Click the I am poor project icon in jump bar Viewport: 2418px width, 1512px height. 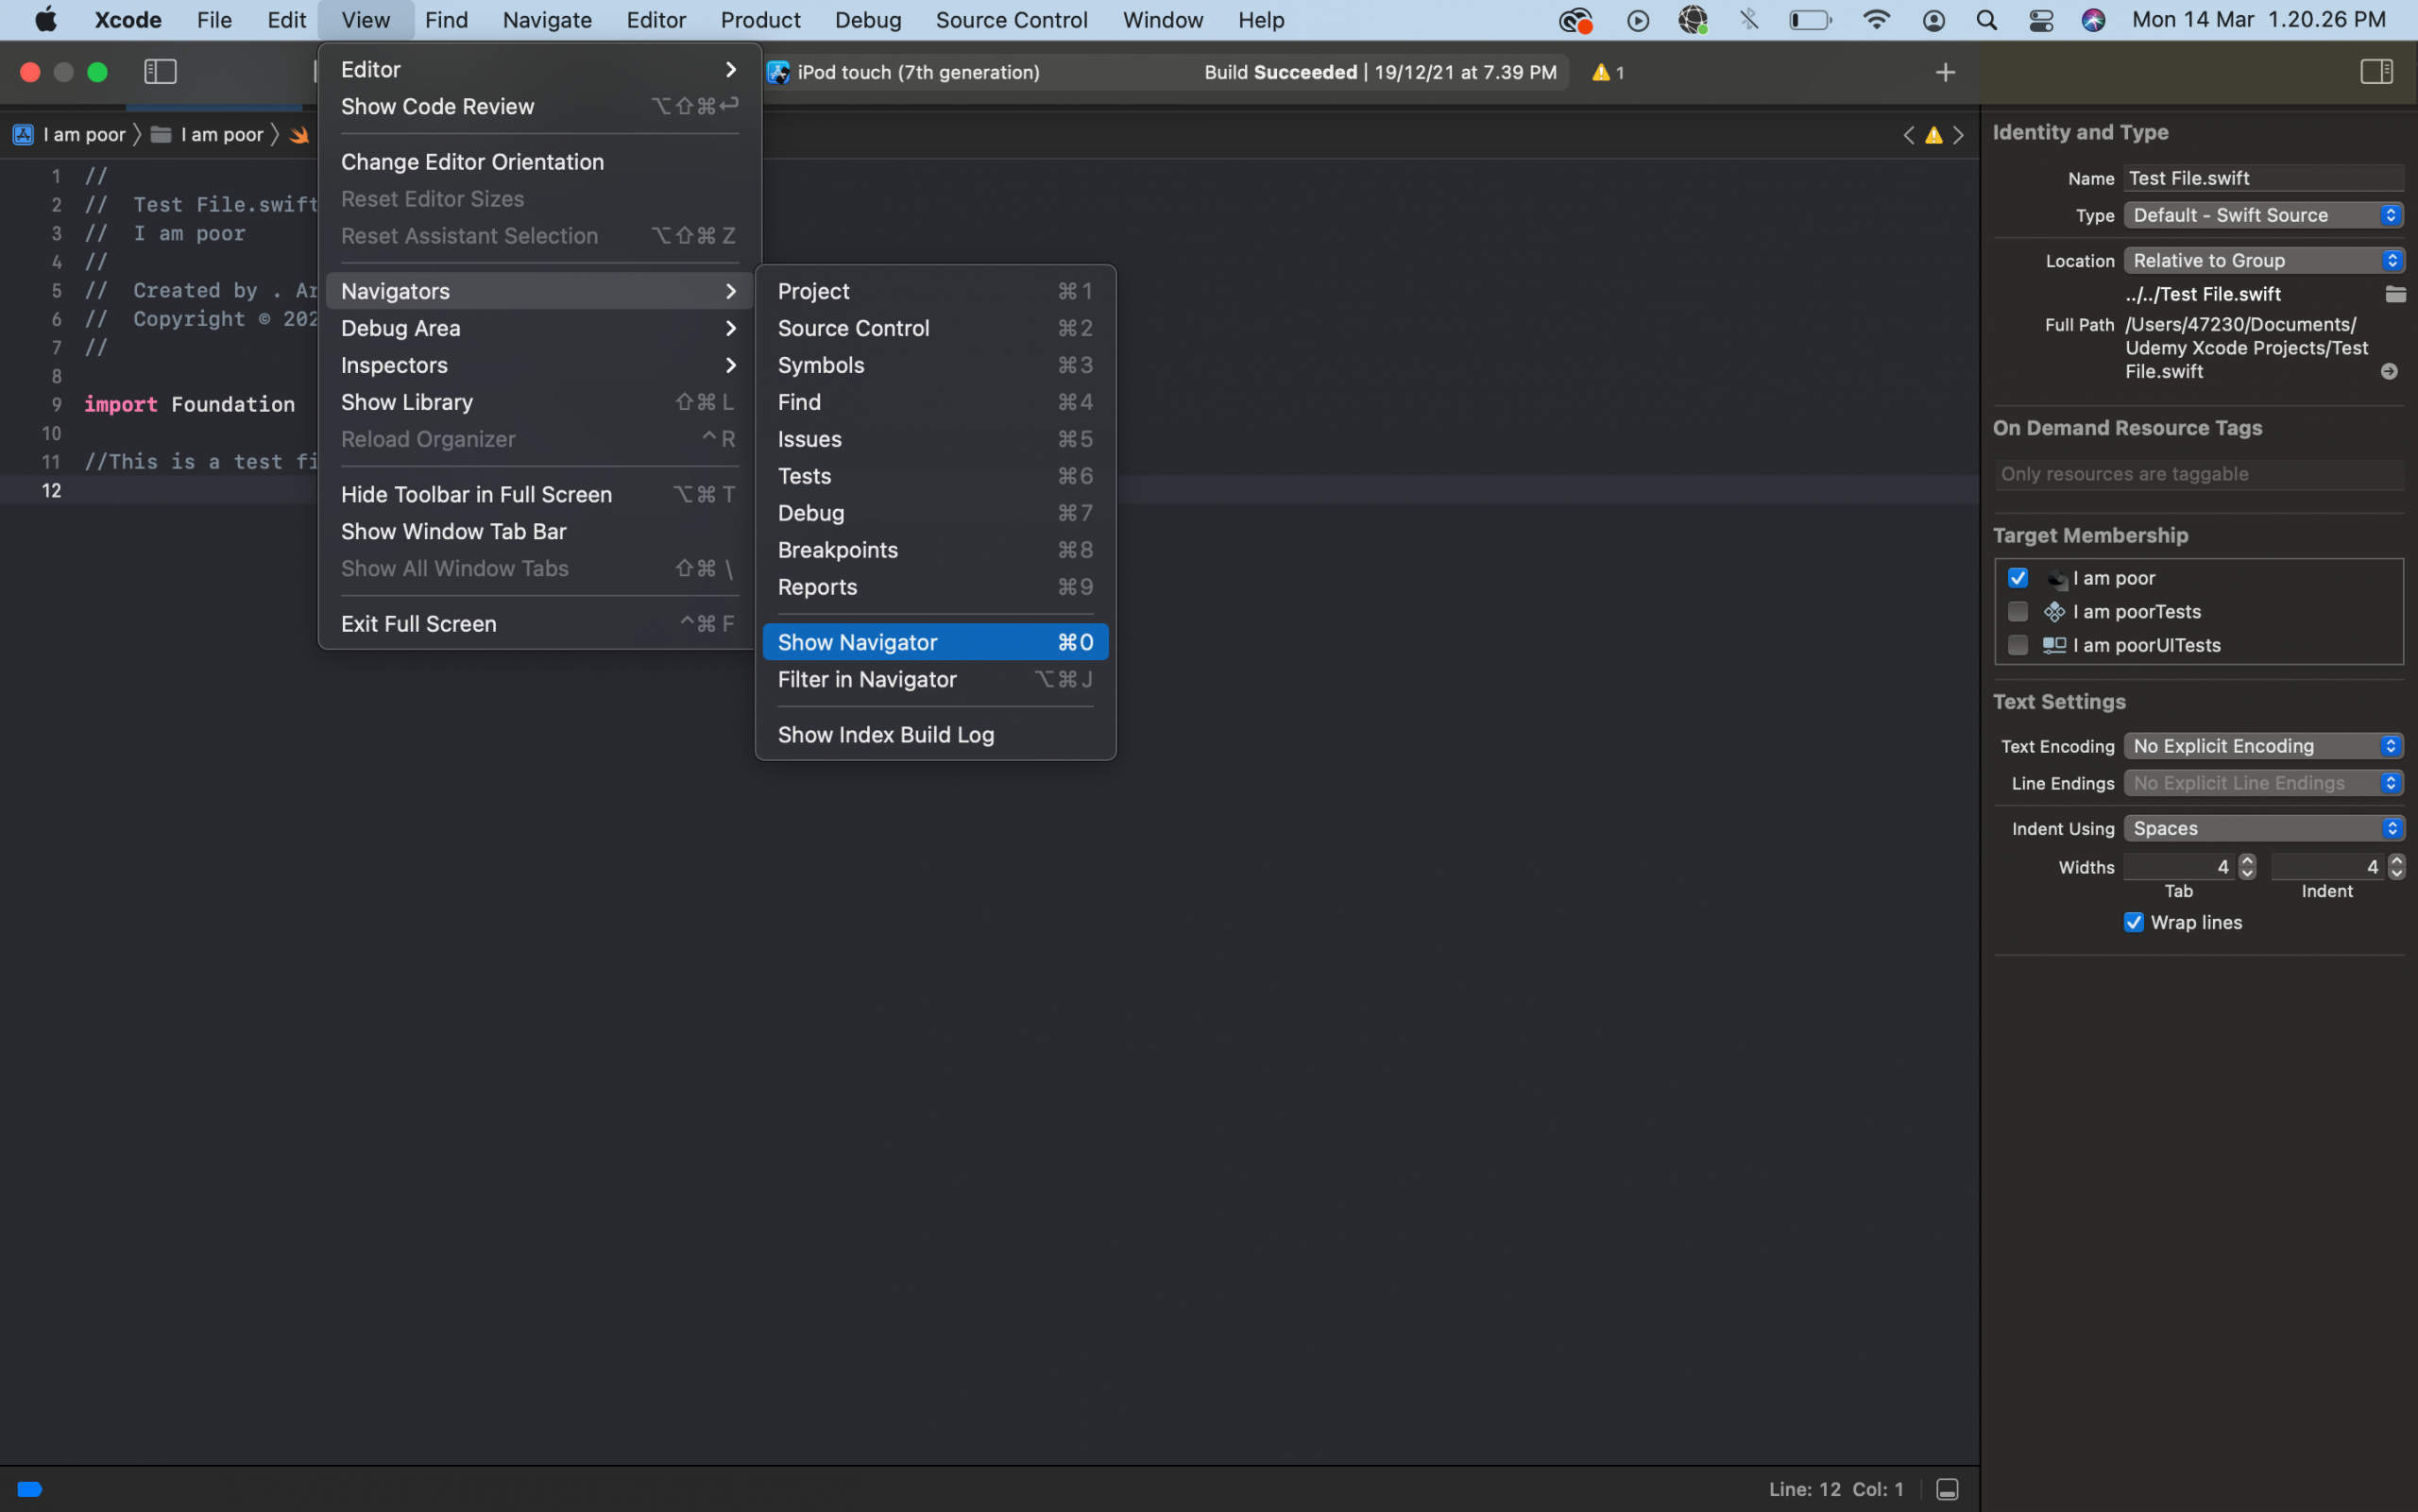[x=23, y=134]
